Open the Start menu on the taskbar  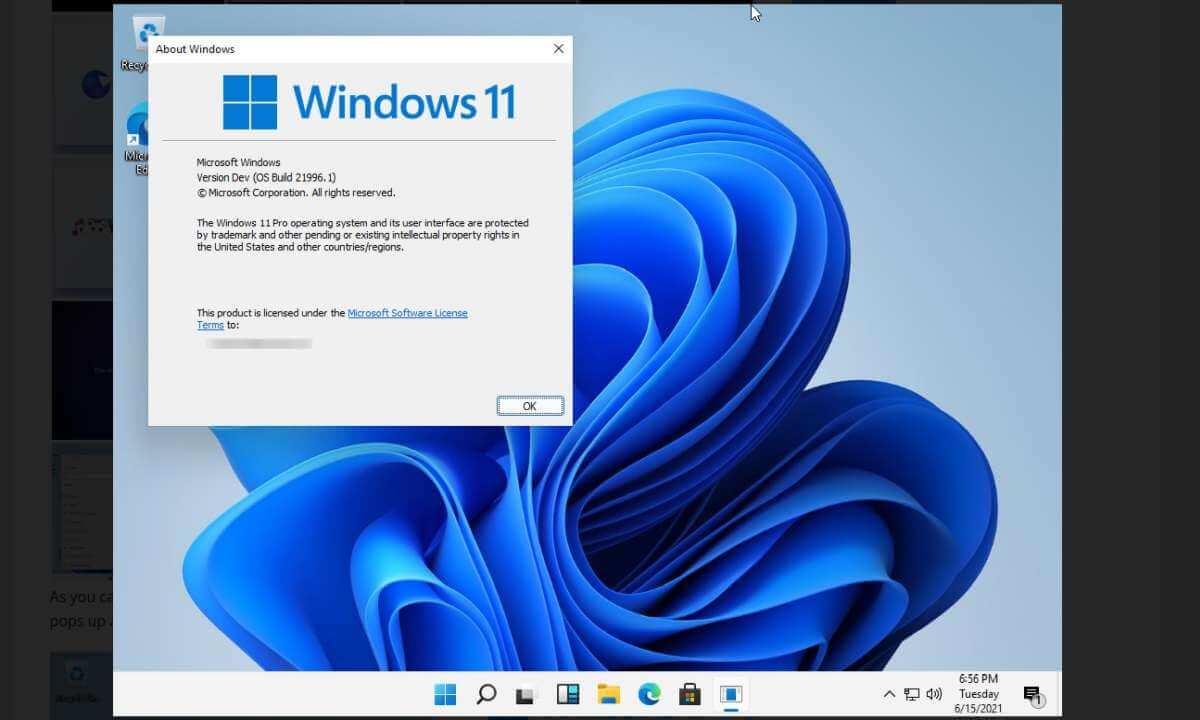[x=445, y=694]
